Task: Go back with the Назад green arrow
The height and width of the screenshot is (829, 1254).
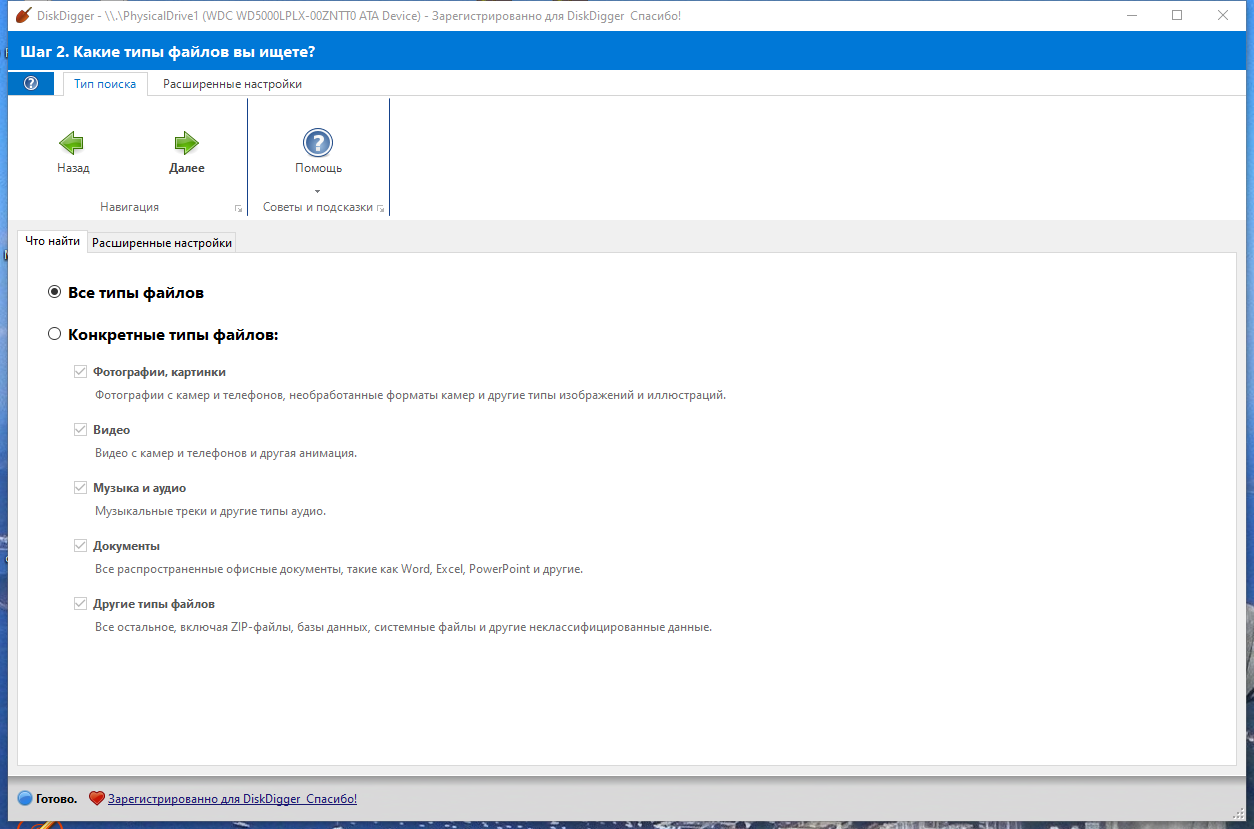Action: [73, 143]
